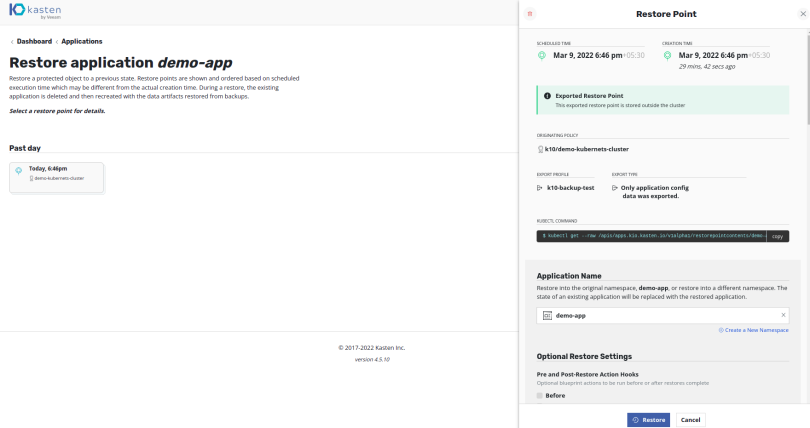Open Applications breadcrumb link
This screenshot has height=428, width=810.
82,41
